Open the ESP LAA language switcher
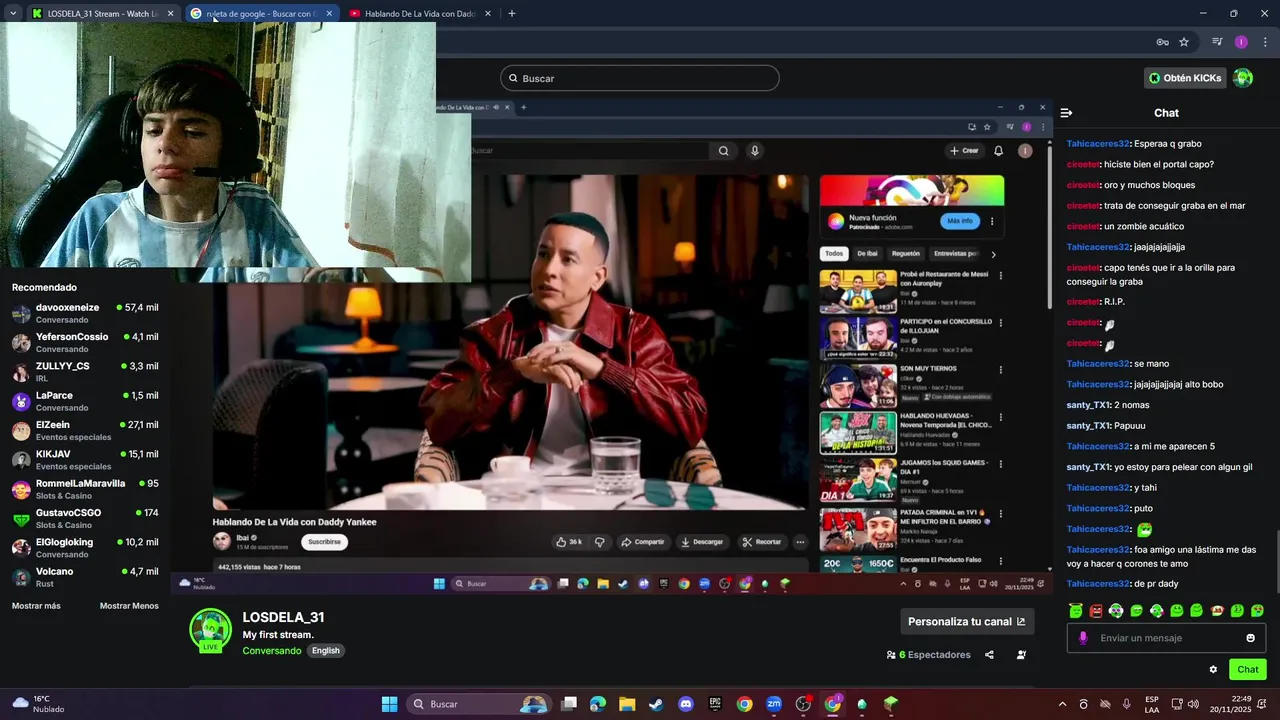The width and height of the screenshot is (1280, 720). click(1152, 704)
